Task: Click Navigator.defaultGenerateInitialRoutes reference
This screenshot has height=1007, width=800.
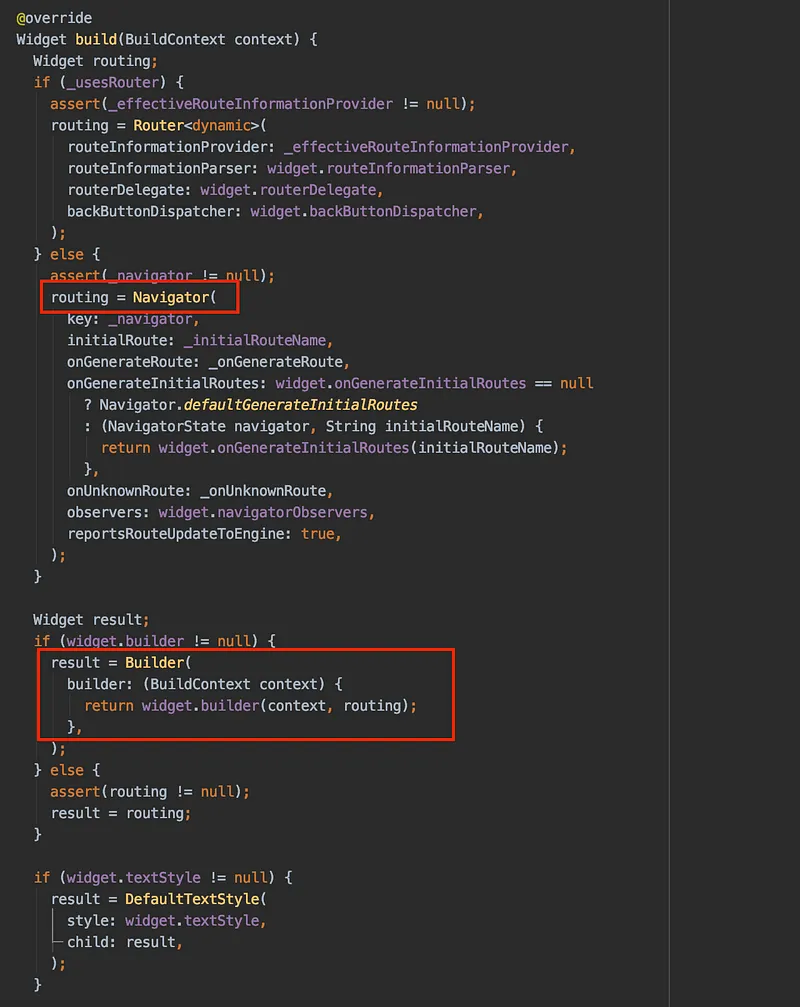Action: pos(260,404)
